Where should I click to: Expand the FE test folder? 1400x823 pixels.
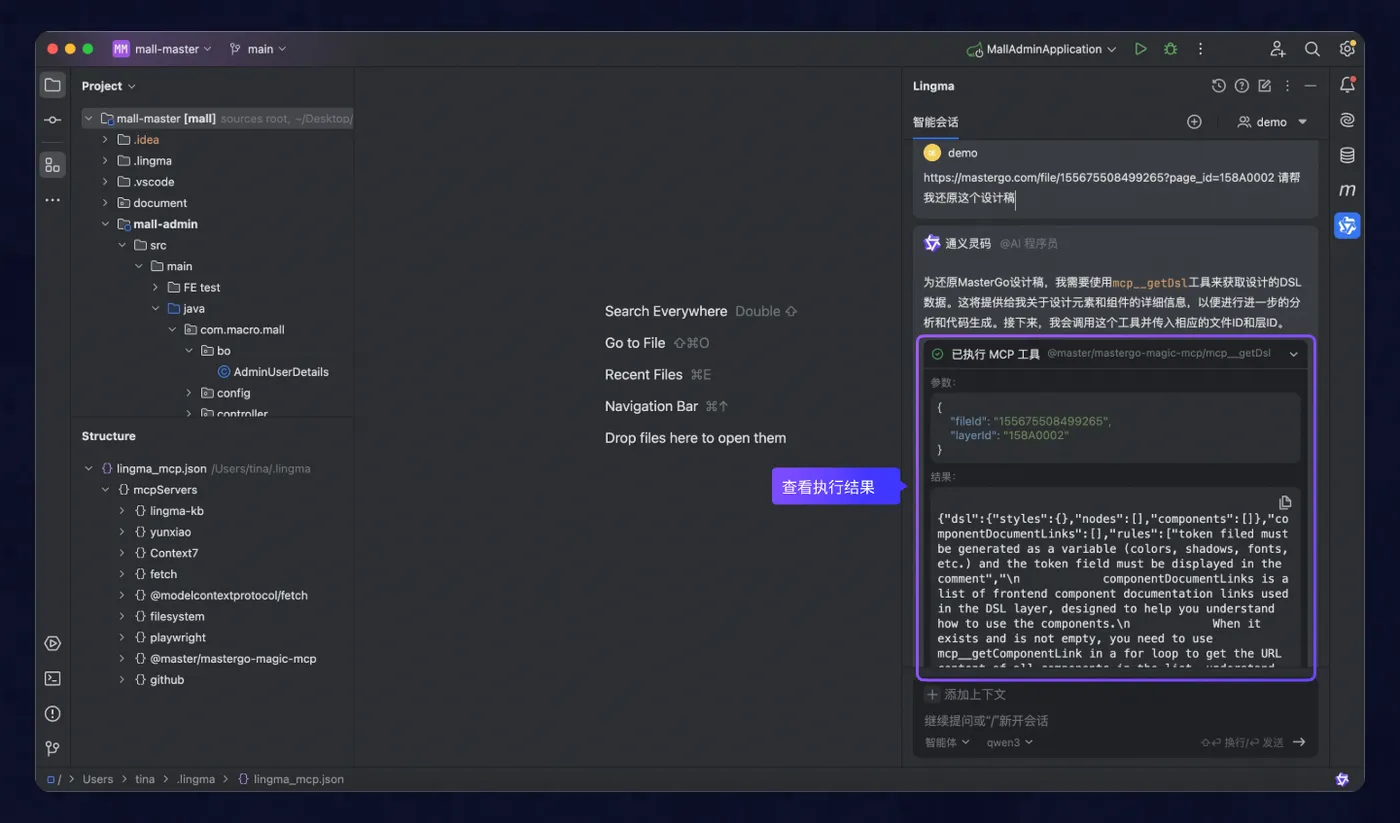coord(155,287)
